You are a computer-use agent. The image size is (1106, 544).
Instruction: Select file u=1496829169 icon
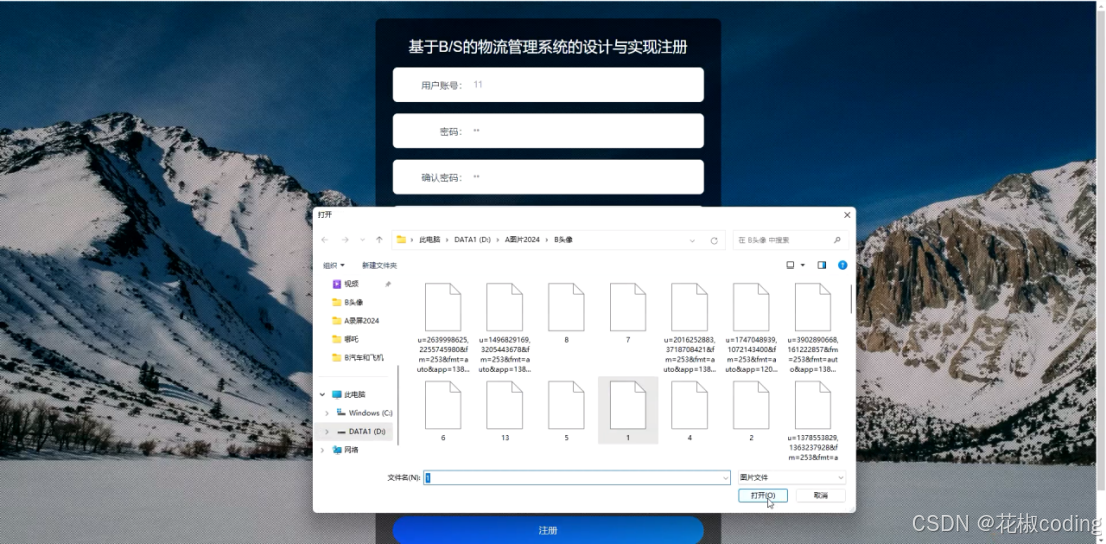[x=504, y=307]
